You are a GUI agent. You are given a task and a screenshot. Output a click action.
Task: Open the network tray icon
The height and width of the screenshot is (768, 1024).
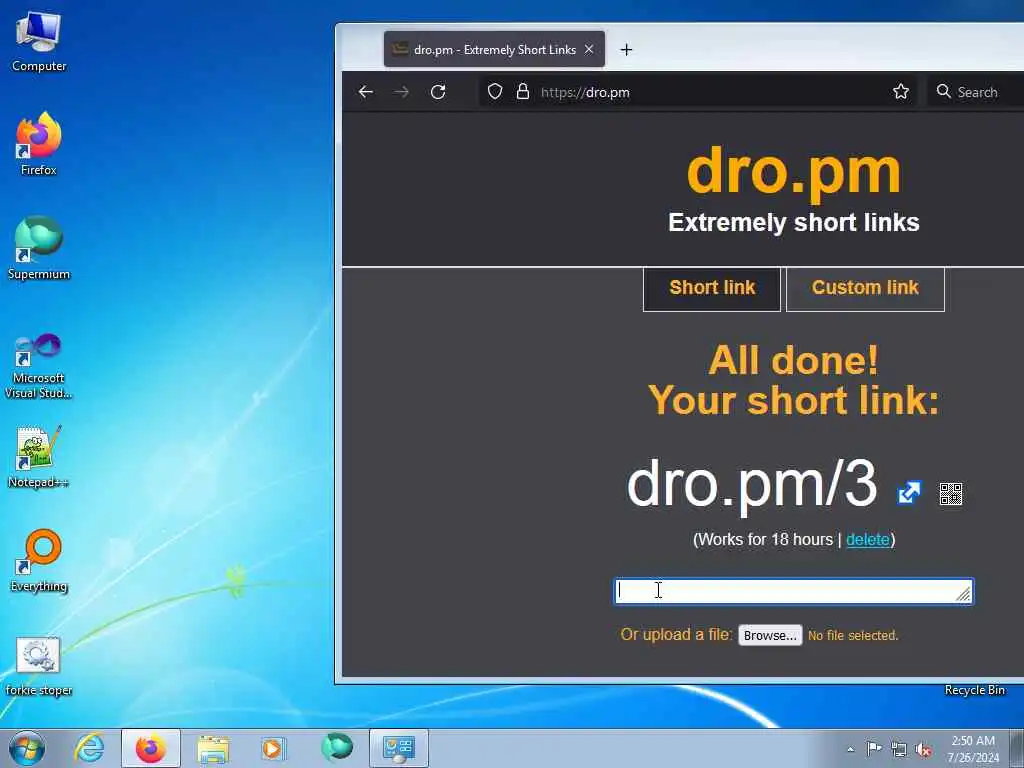(x=899, y=749)
